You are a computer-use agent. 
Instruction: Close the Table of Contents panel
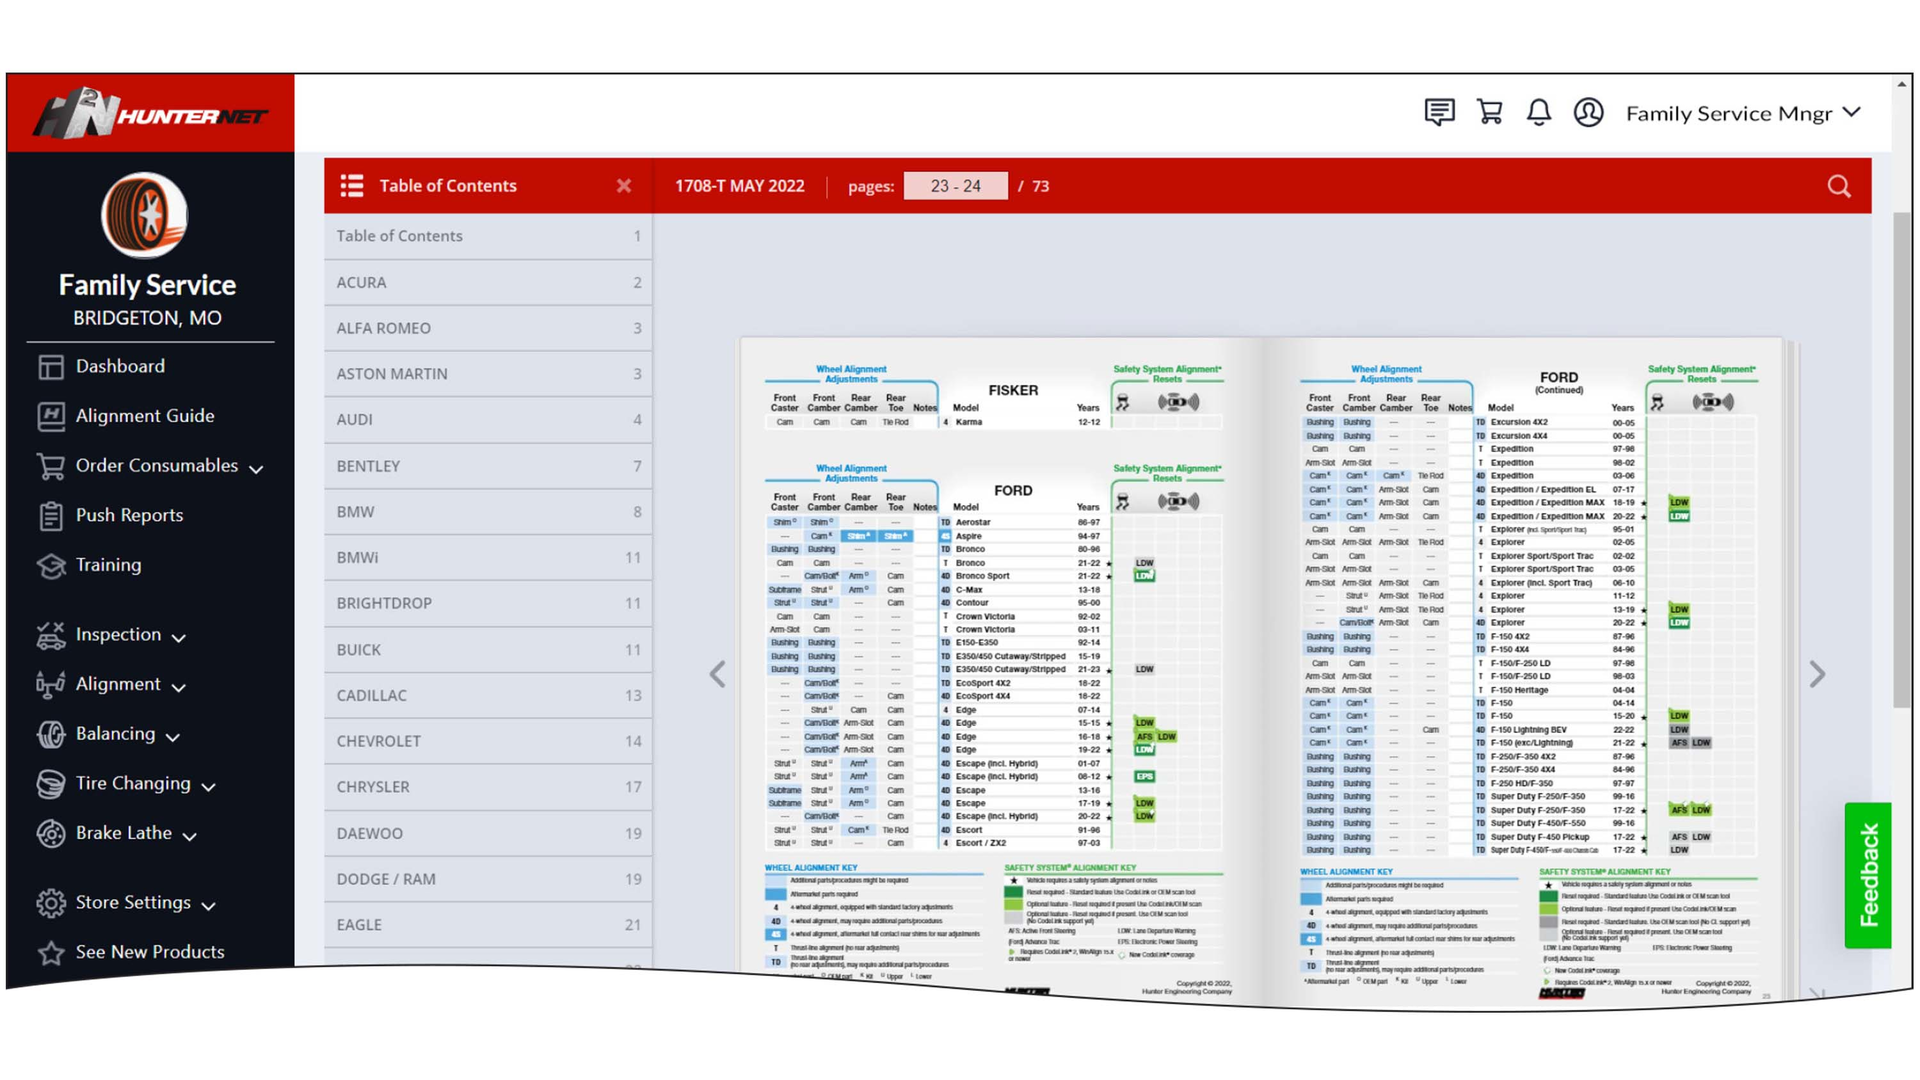tap(624, 186)
